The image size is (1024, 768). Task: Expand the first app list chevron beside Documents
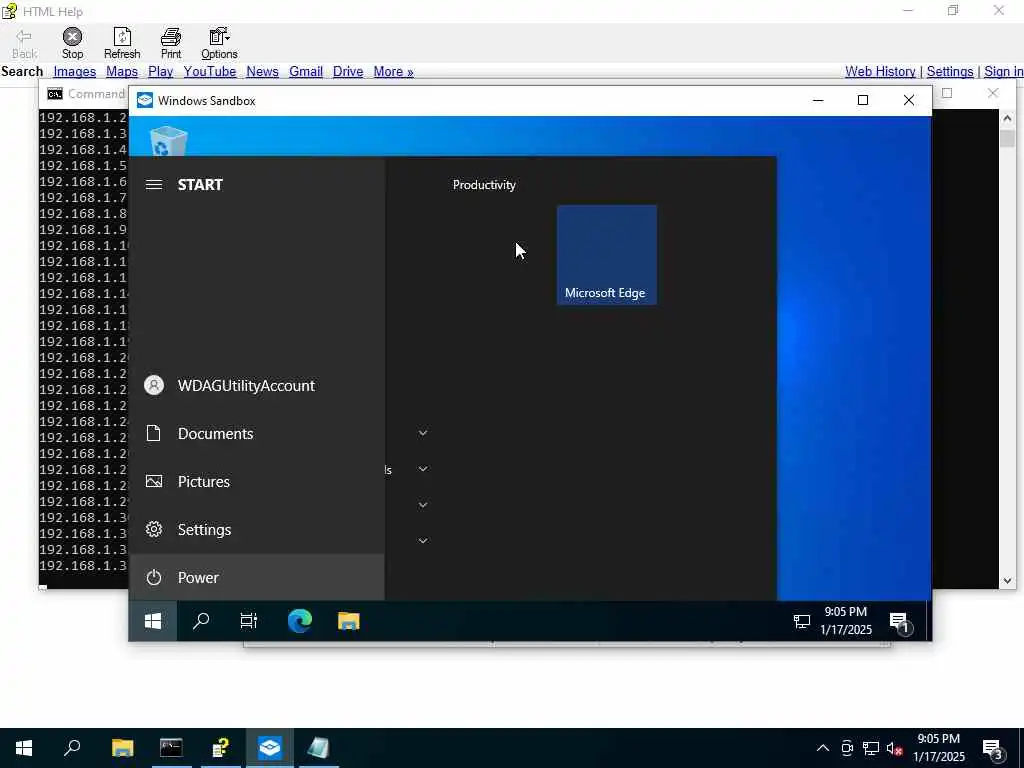[423, 433]
